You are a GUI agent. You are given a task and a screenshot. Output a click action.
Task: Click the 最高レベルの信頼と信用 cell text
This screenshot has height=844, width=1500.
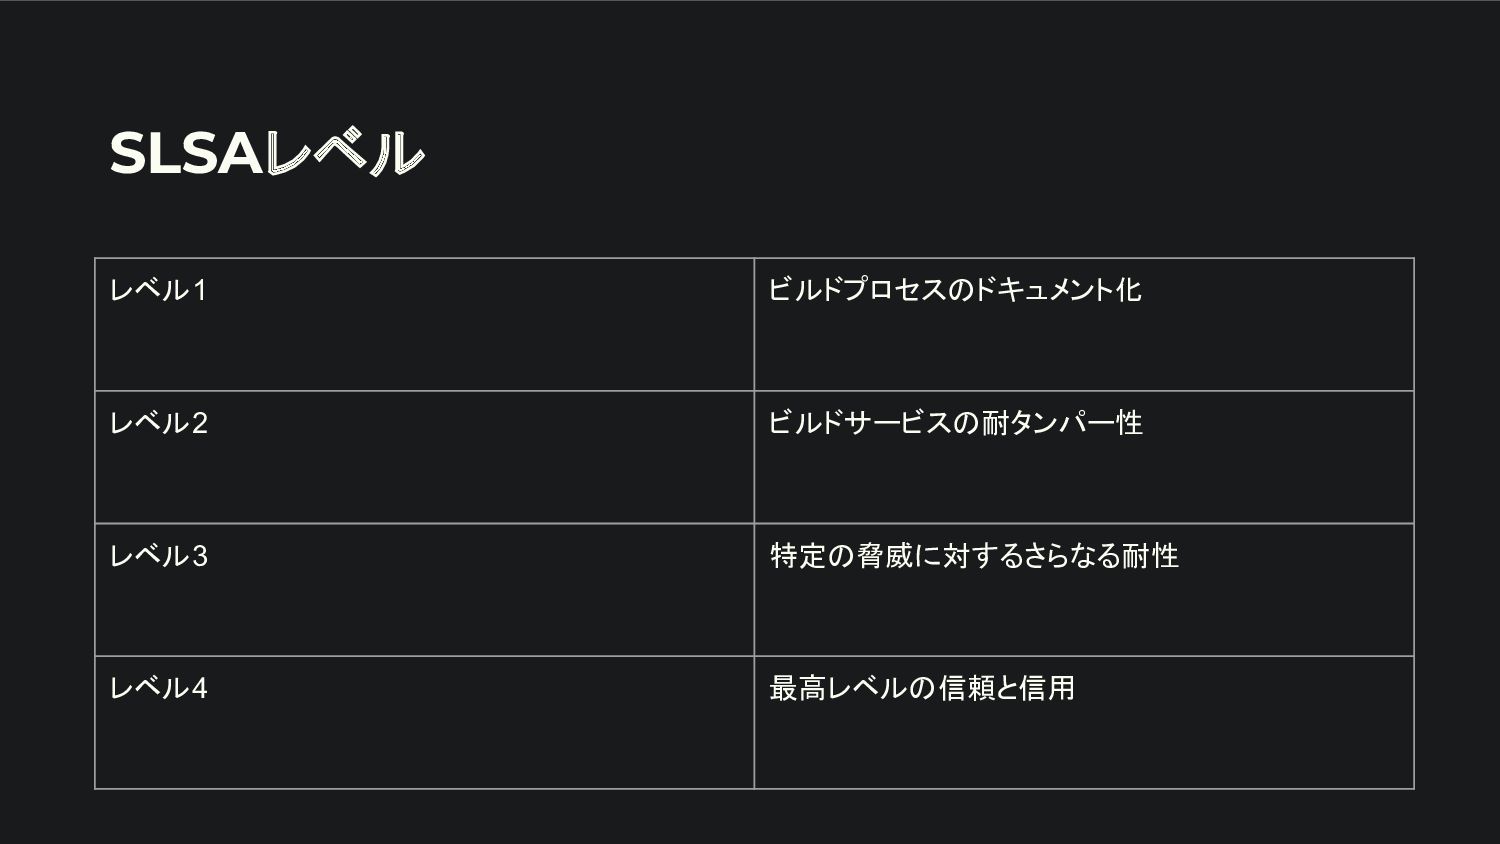point(922,688)
